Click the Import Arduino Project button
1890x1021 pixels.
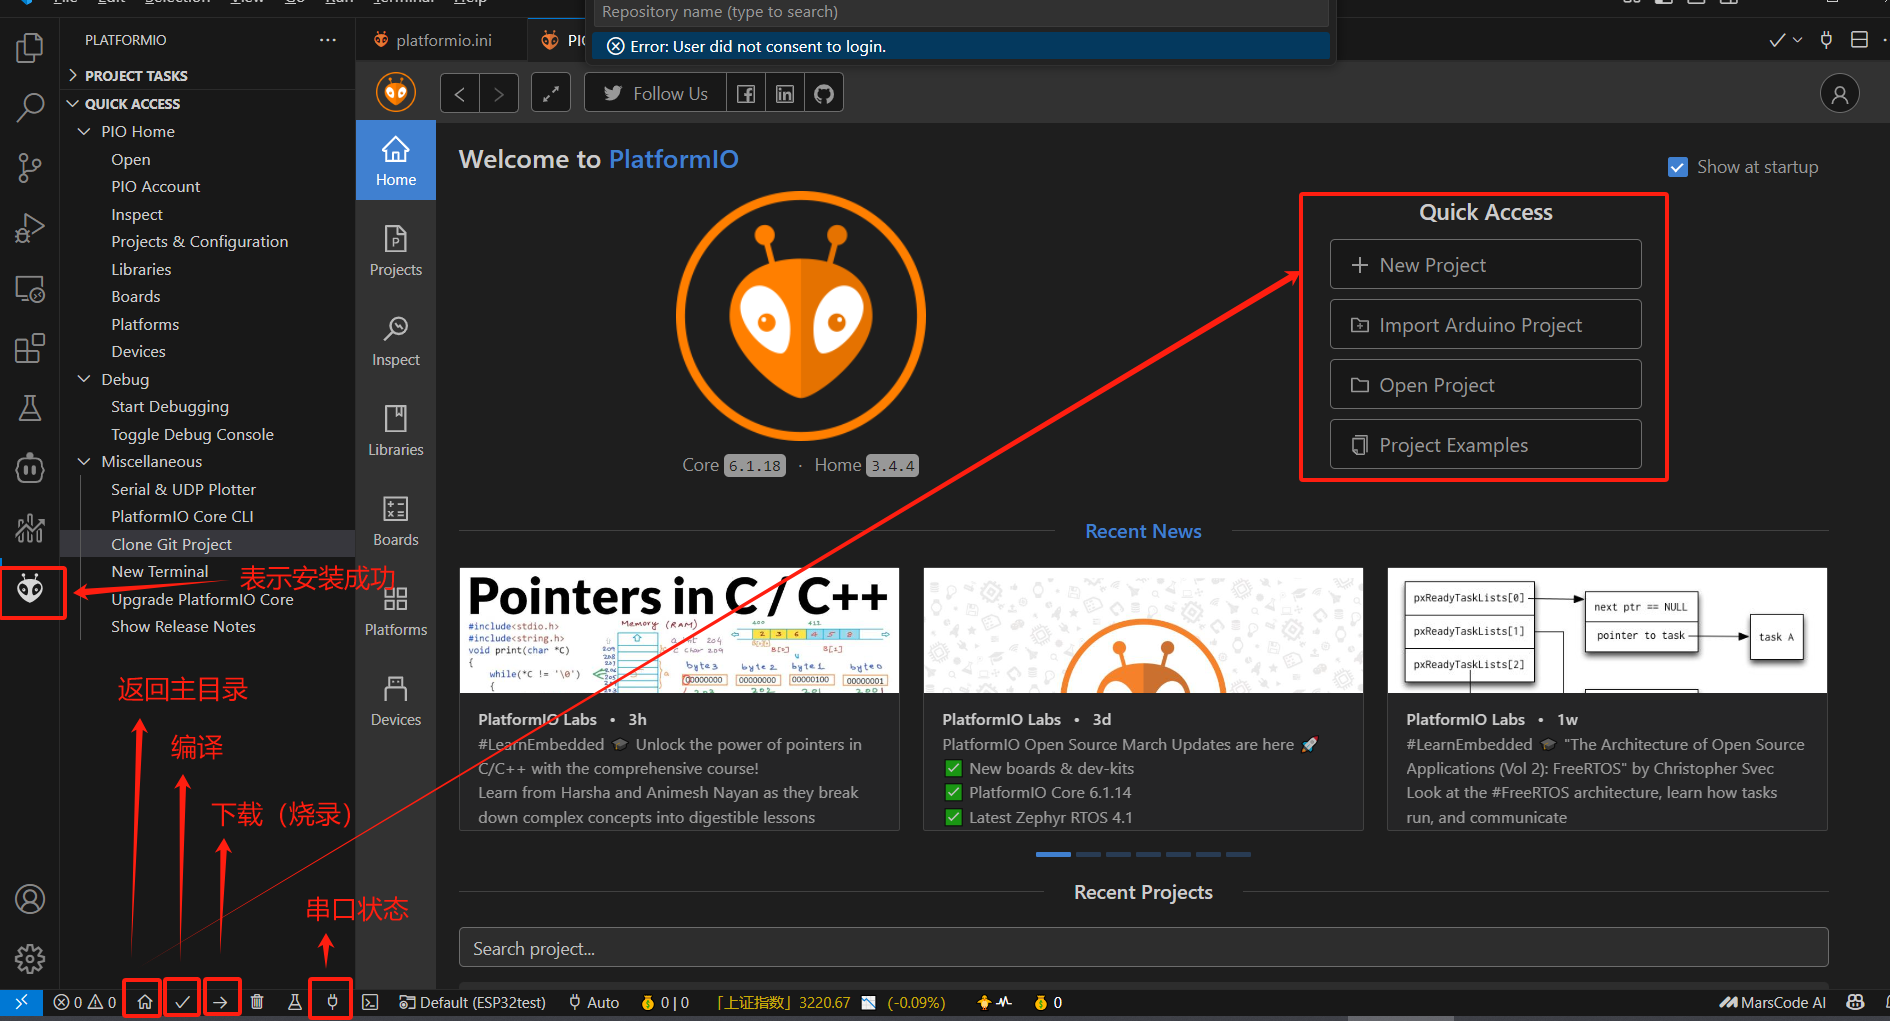pyautogui.click(x=1485, y=324)
